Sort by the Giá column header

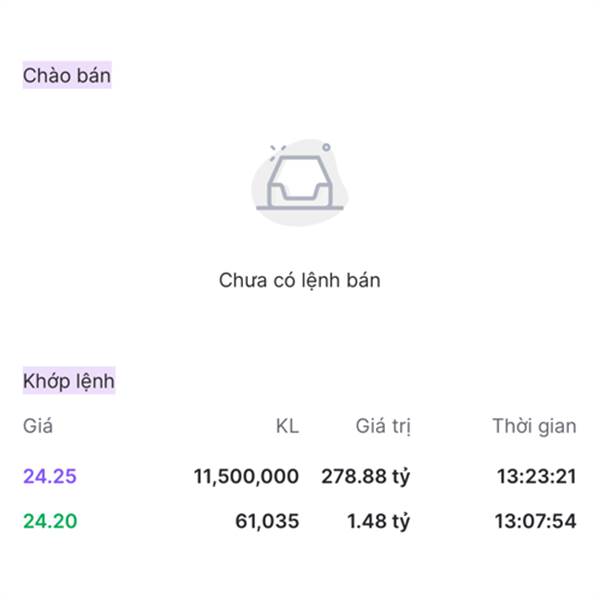(x=38, y=426)
